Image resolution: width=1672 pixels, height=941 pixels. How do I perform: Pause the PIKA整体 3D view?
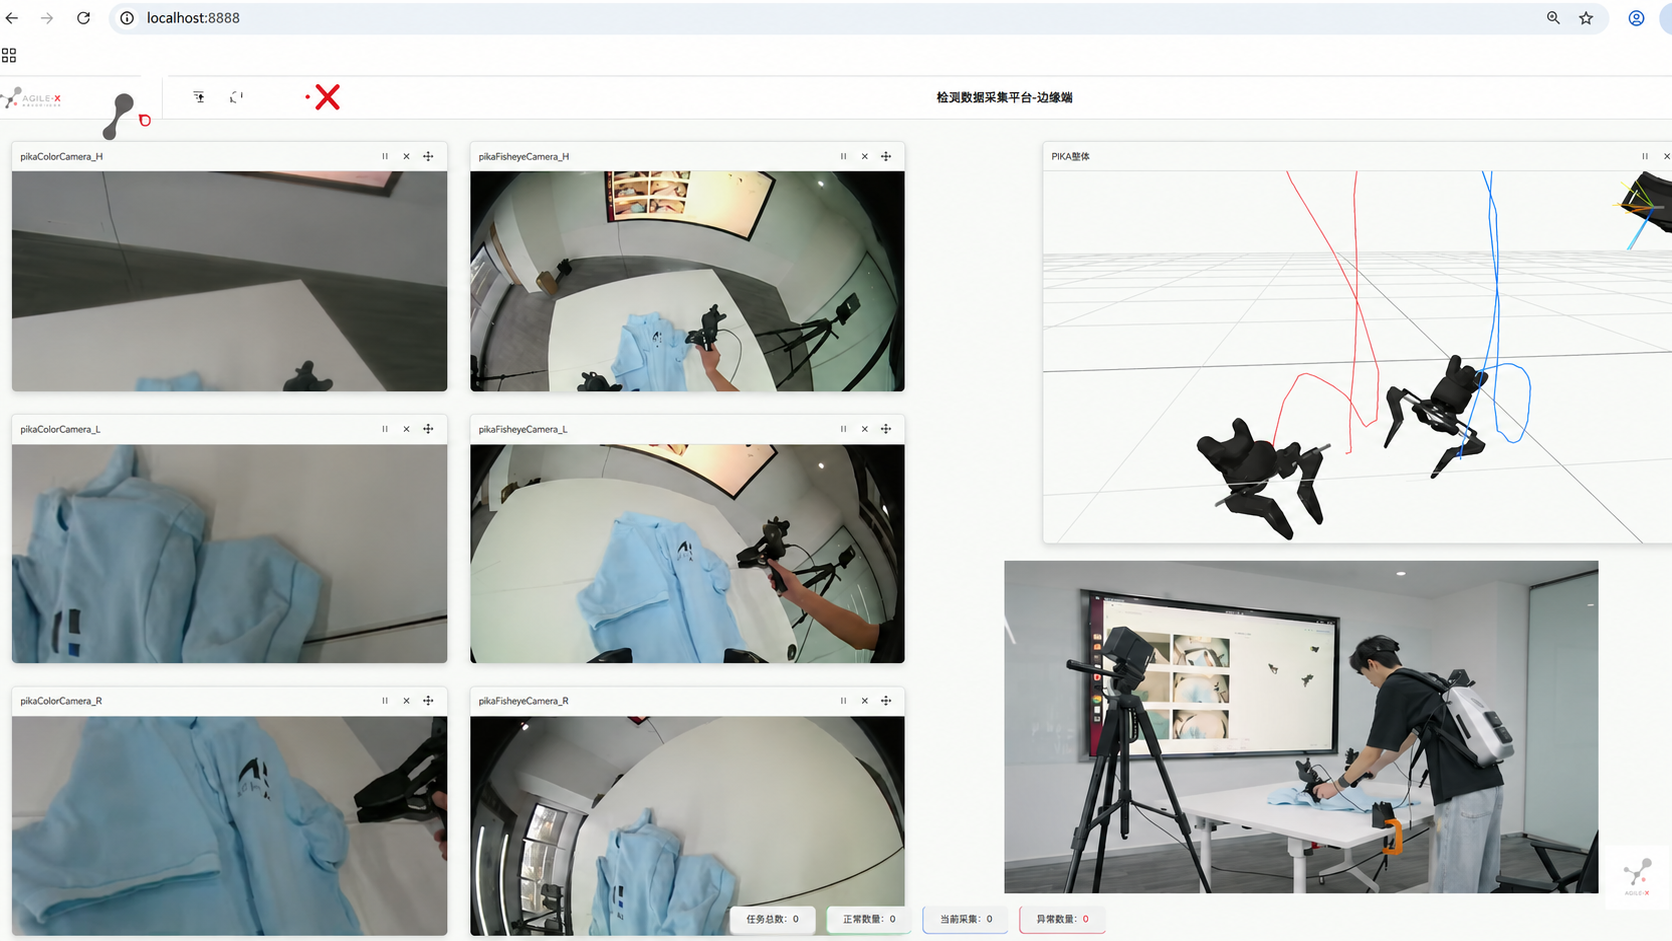[x=1645, y=156]
